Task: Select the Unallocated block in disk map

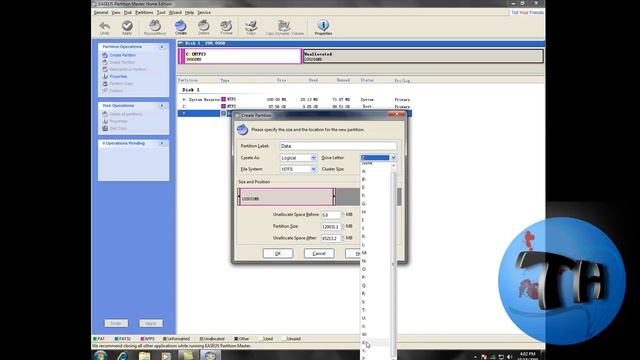Action: [x=423, y=56]
